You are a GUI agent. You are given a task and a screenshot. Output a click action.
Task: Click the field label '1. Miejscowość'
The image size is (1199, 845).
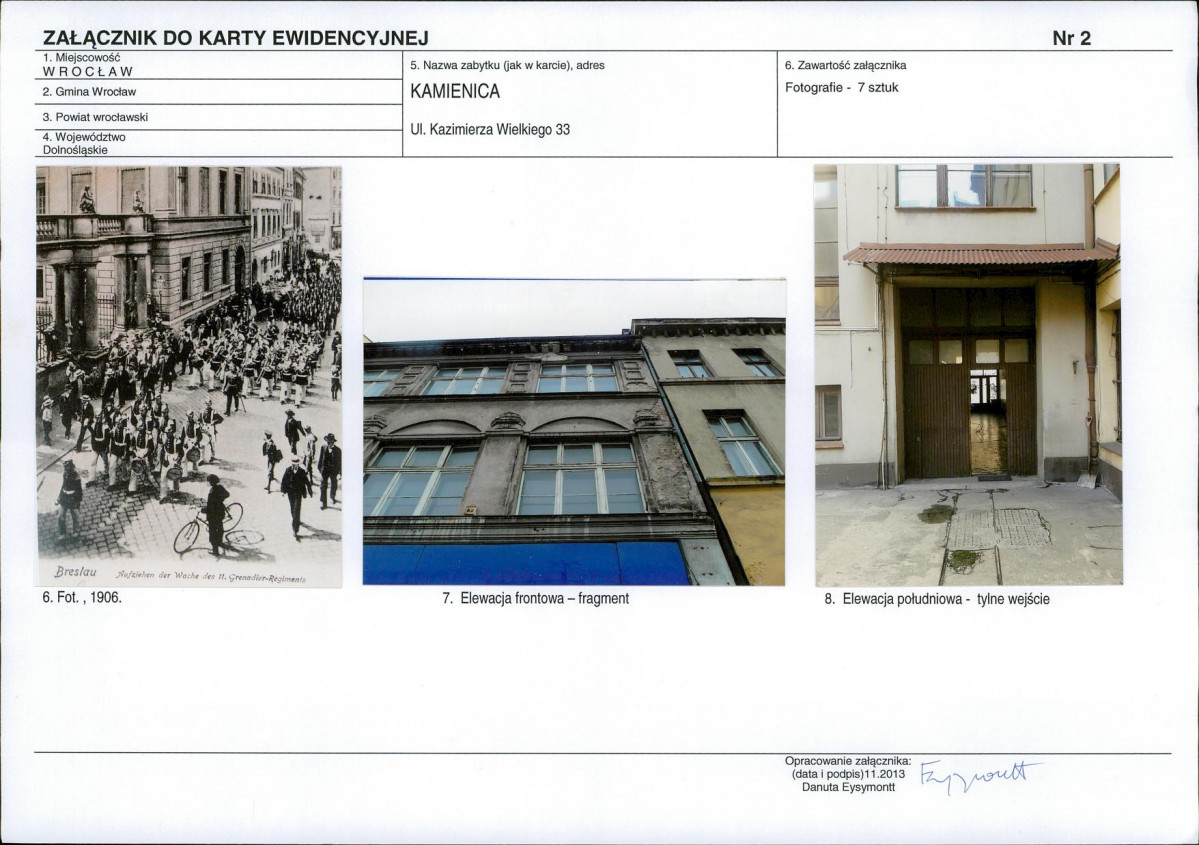pos(81,57)
